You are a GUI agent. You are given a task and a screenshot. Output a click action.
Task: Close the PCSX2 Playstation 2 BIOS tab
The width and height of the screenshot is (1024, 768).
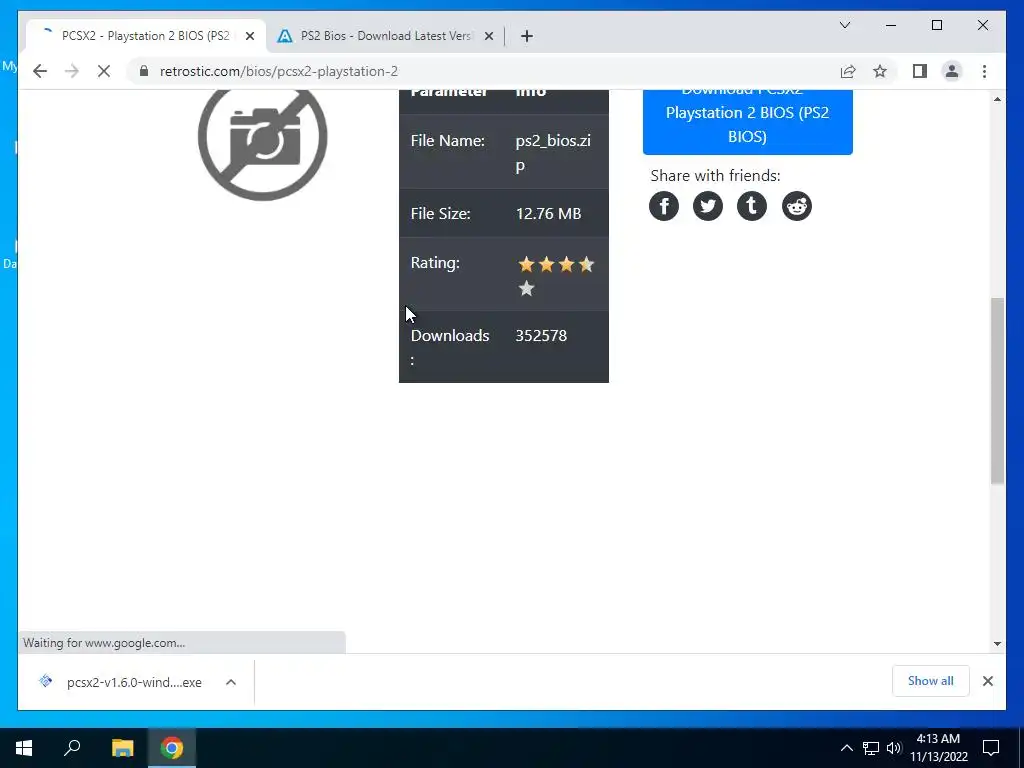pos(249,36)
